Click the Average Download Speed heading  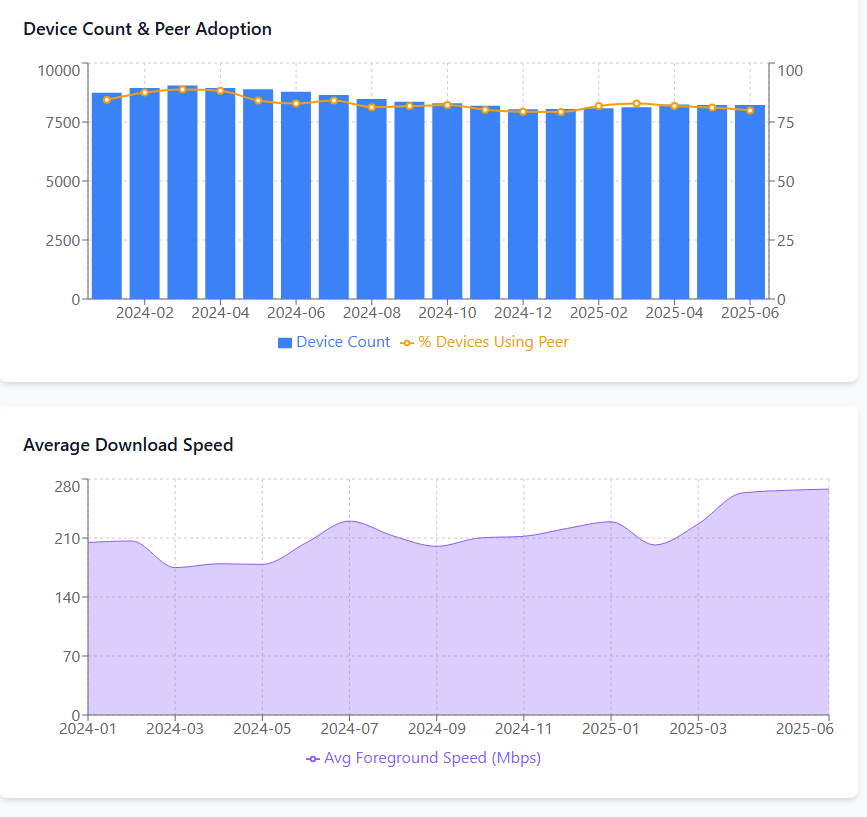click(128, 445)
